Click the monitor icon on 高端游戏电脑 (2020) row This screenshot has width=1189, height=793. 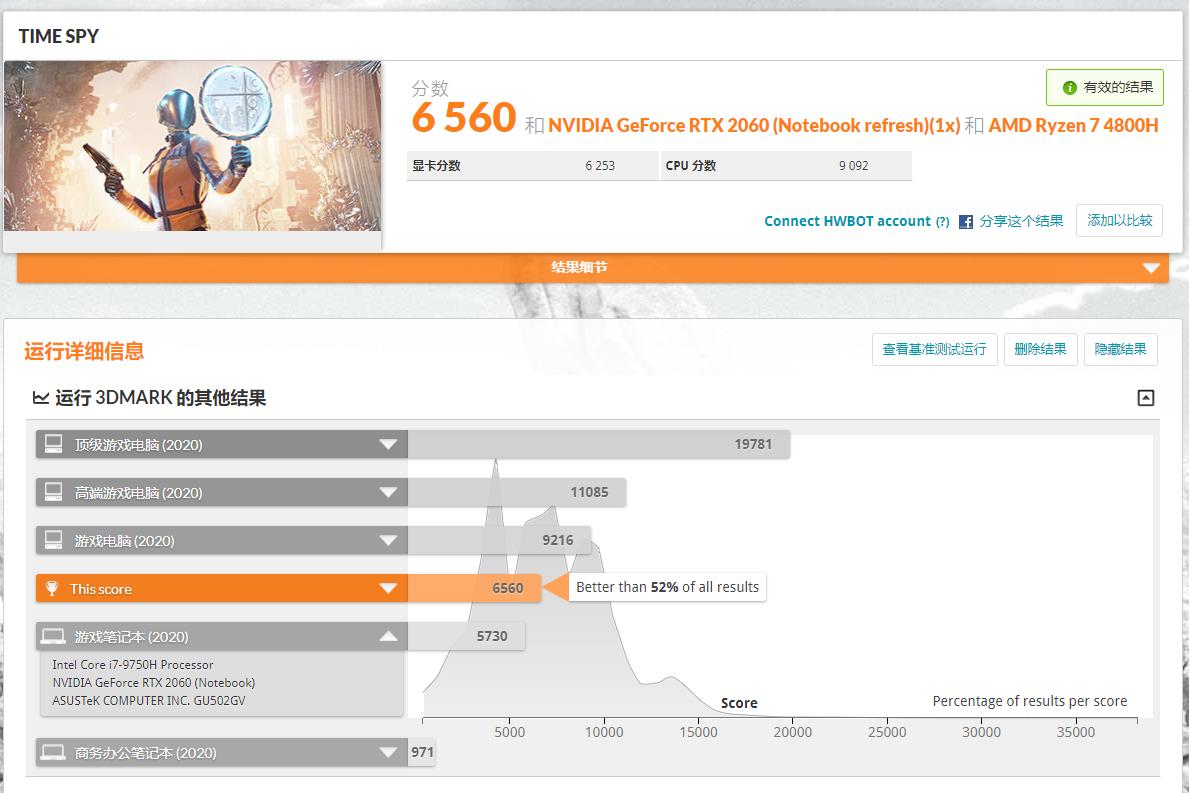pos(53,492)
